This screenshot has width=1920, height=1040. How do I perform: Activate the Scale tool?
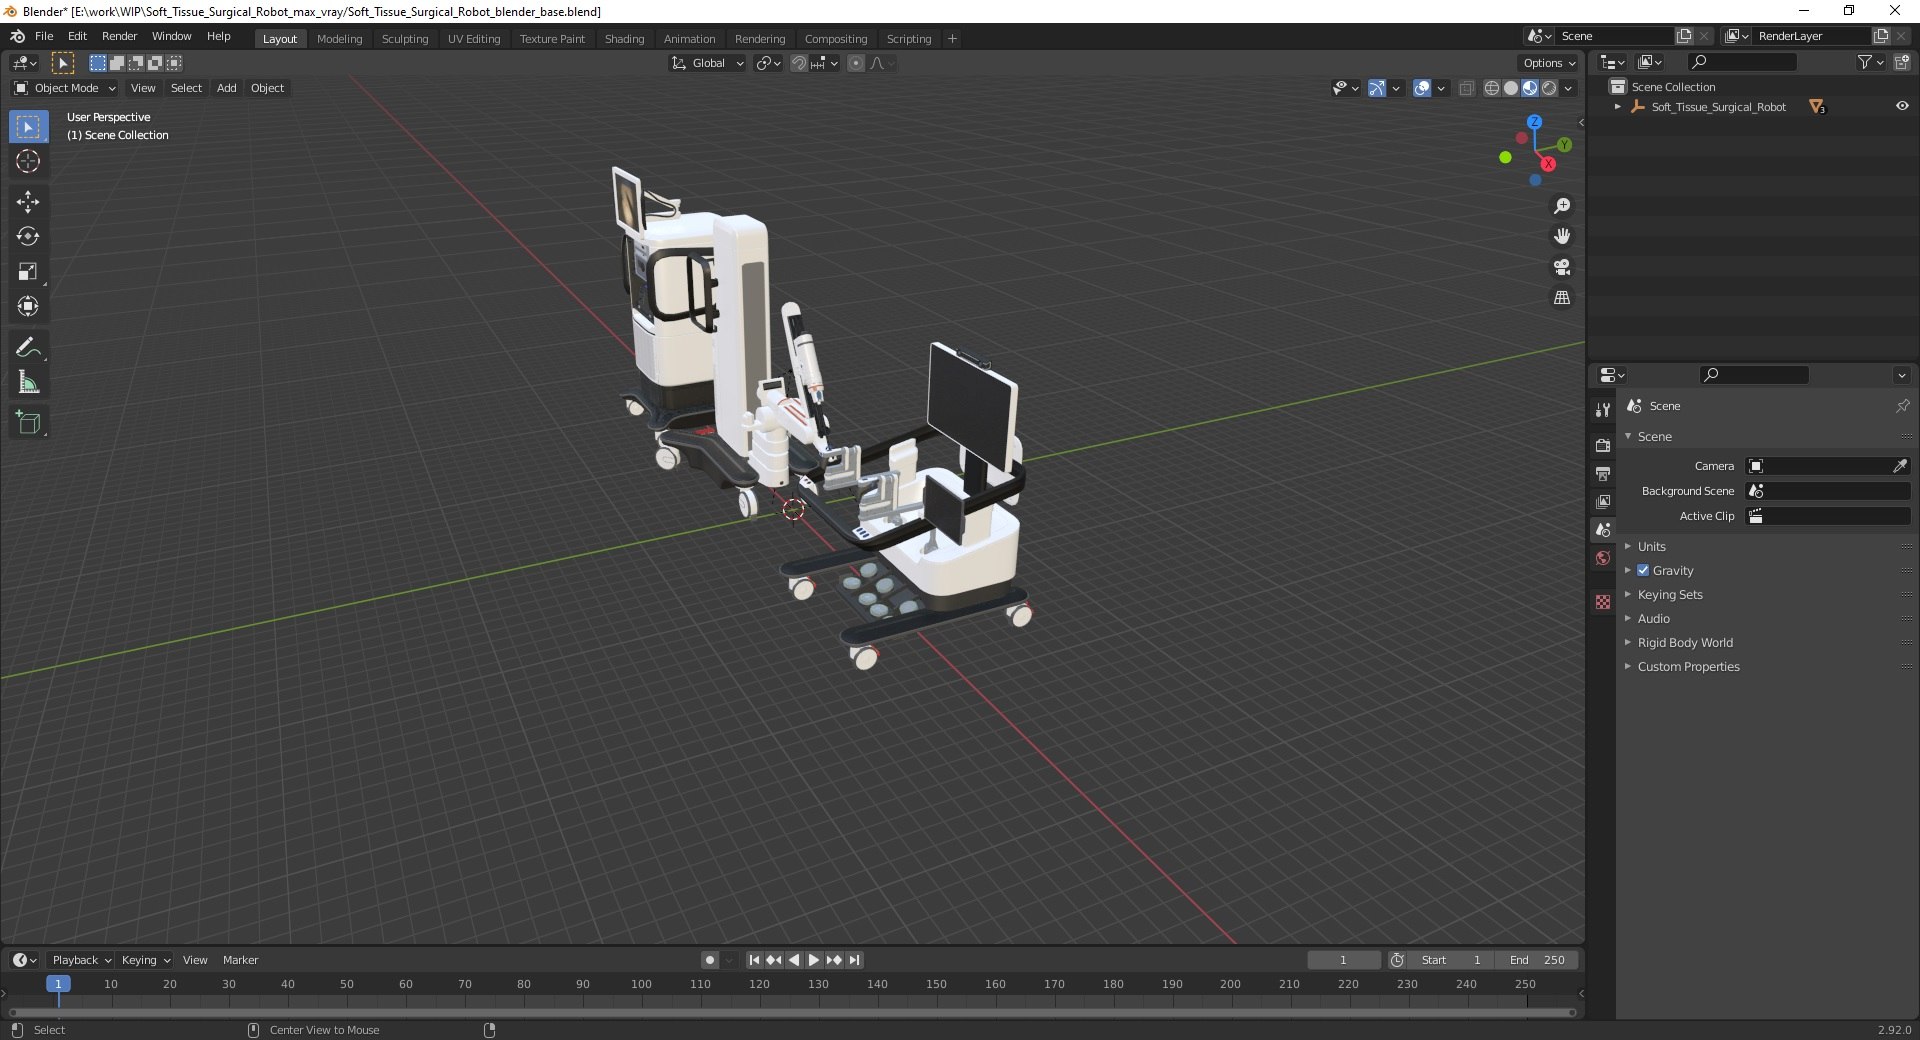tap(28, 272)
